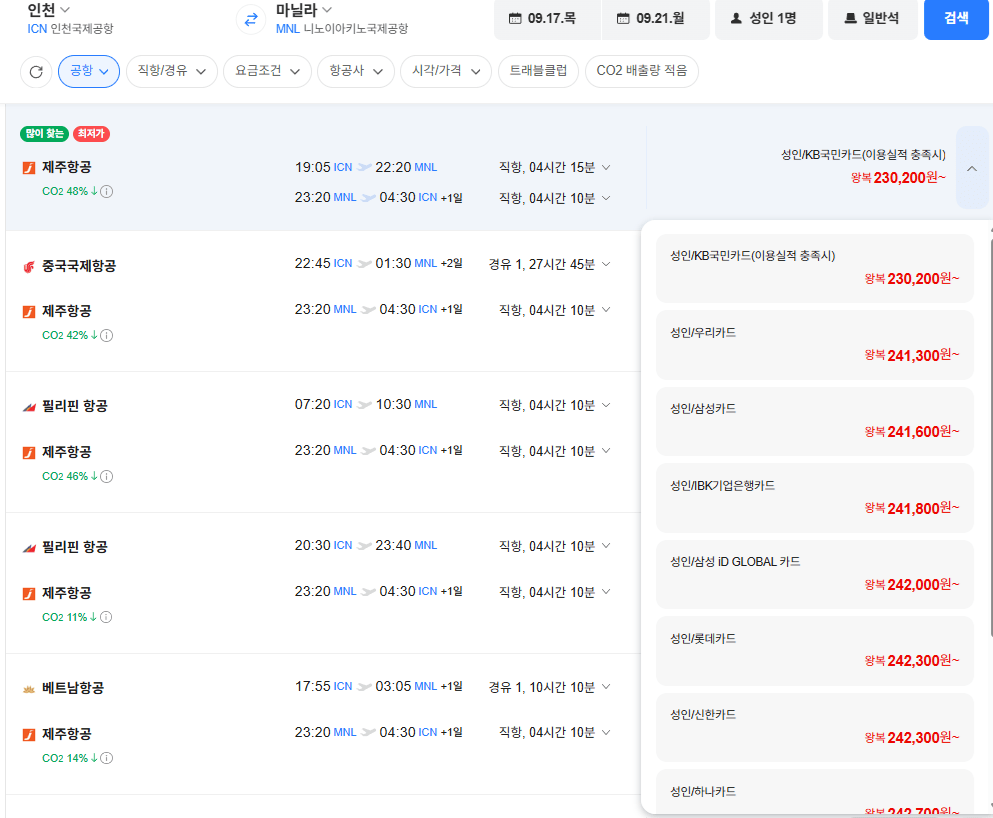Click the Jeju Air logo in the first result
The width and height of the screenshot is (993, 818).
click(x=29, y=168)
